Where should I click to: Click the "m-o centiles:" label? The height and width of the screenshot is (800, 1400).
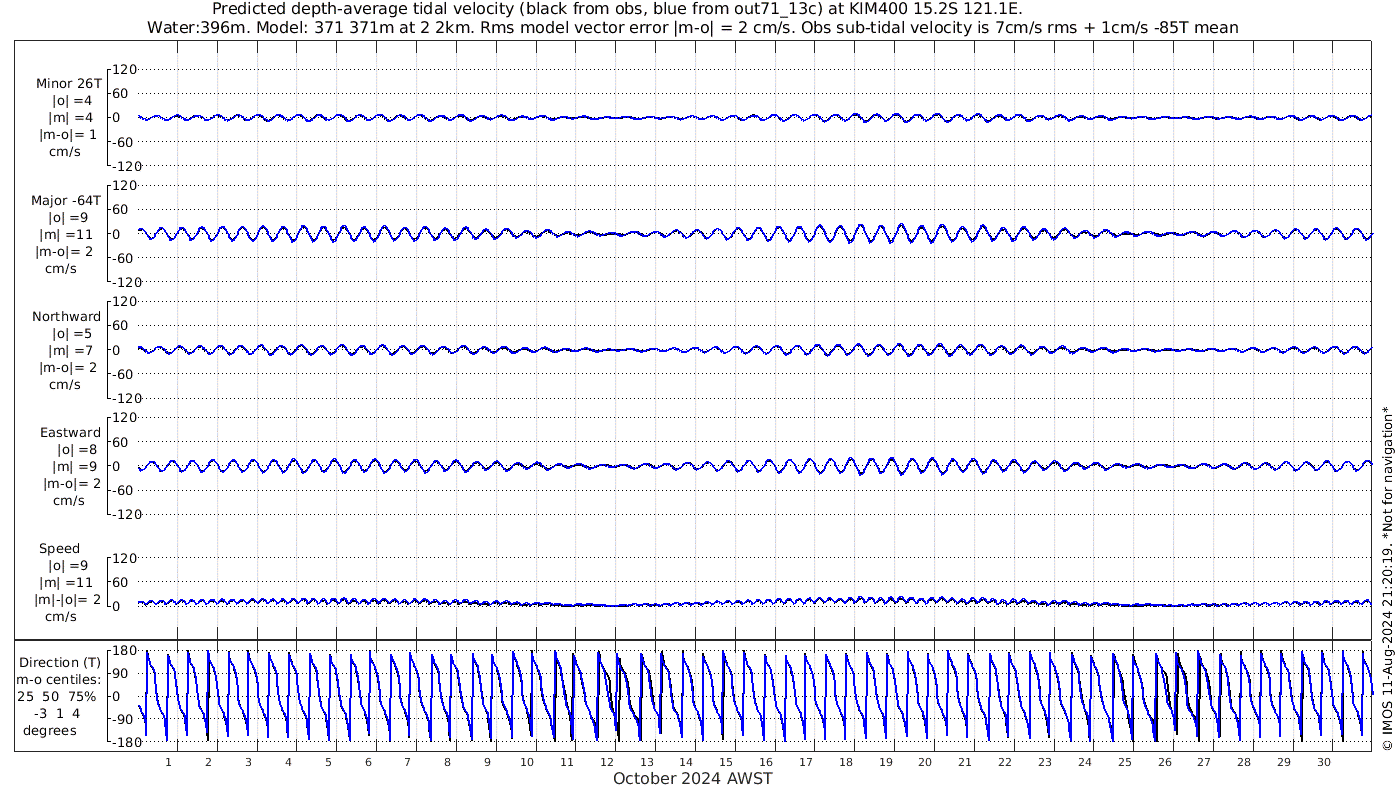coord(60,679)
